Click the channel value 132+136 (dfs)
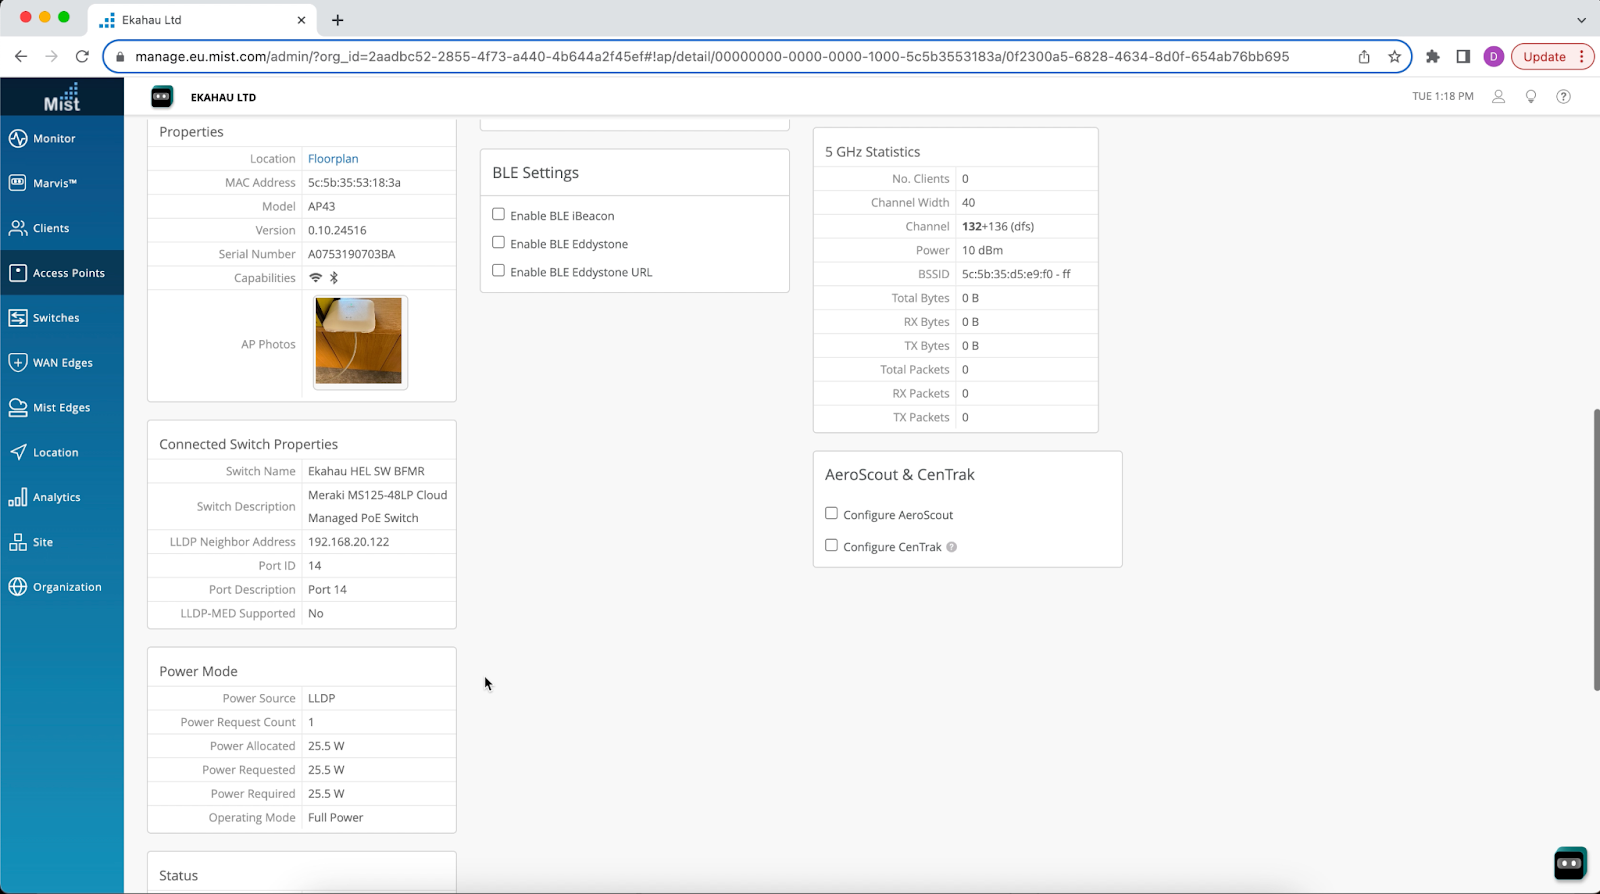This screenshot has height=894, width=1600. tap(998, 227)
